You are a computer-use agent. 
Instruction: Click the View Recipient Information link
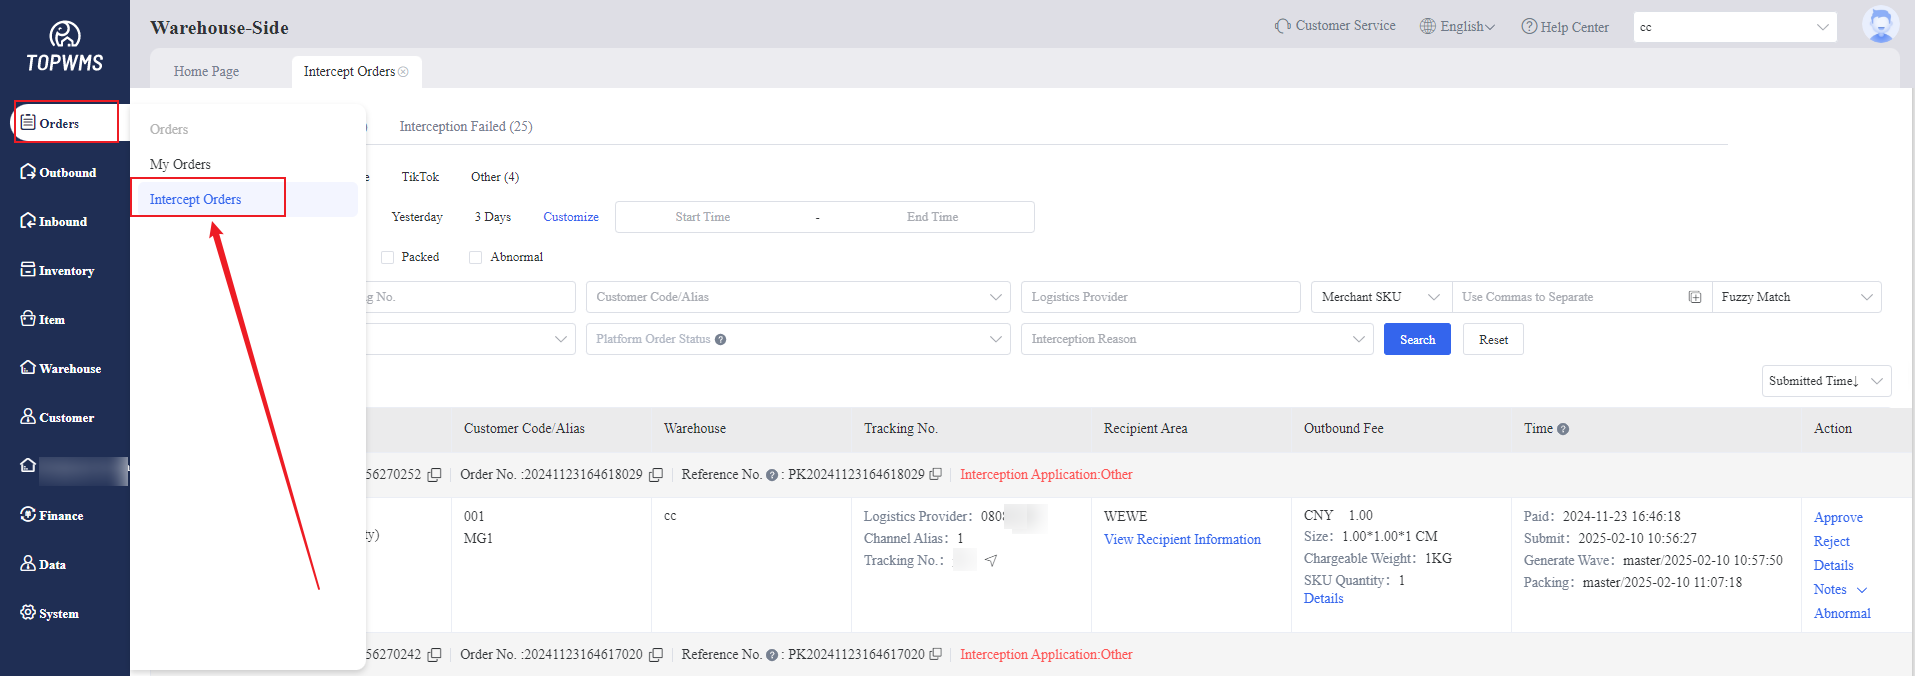tap(1182, 539)
